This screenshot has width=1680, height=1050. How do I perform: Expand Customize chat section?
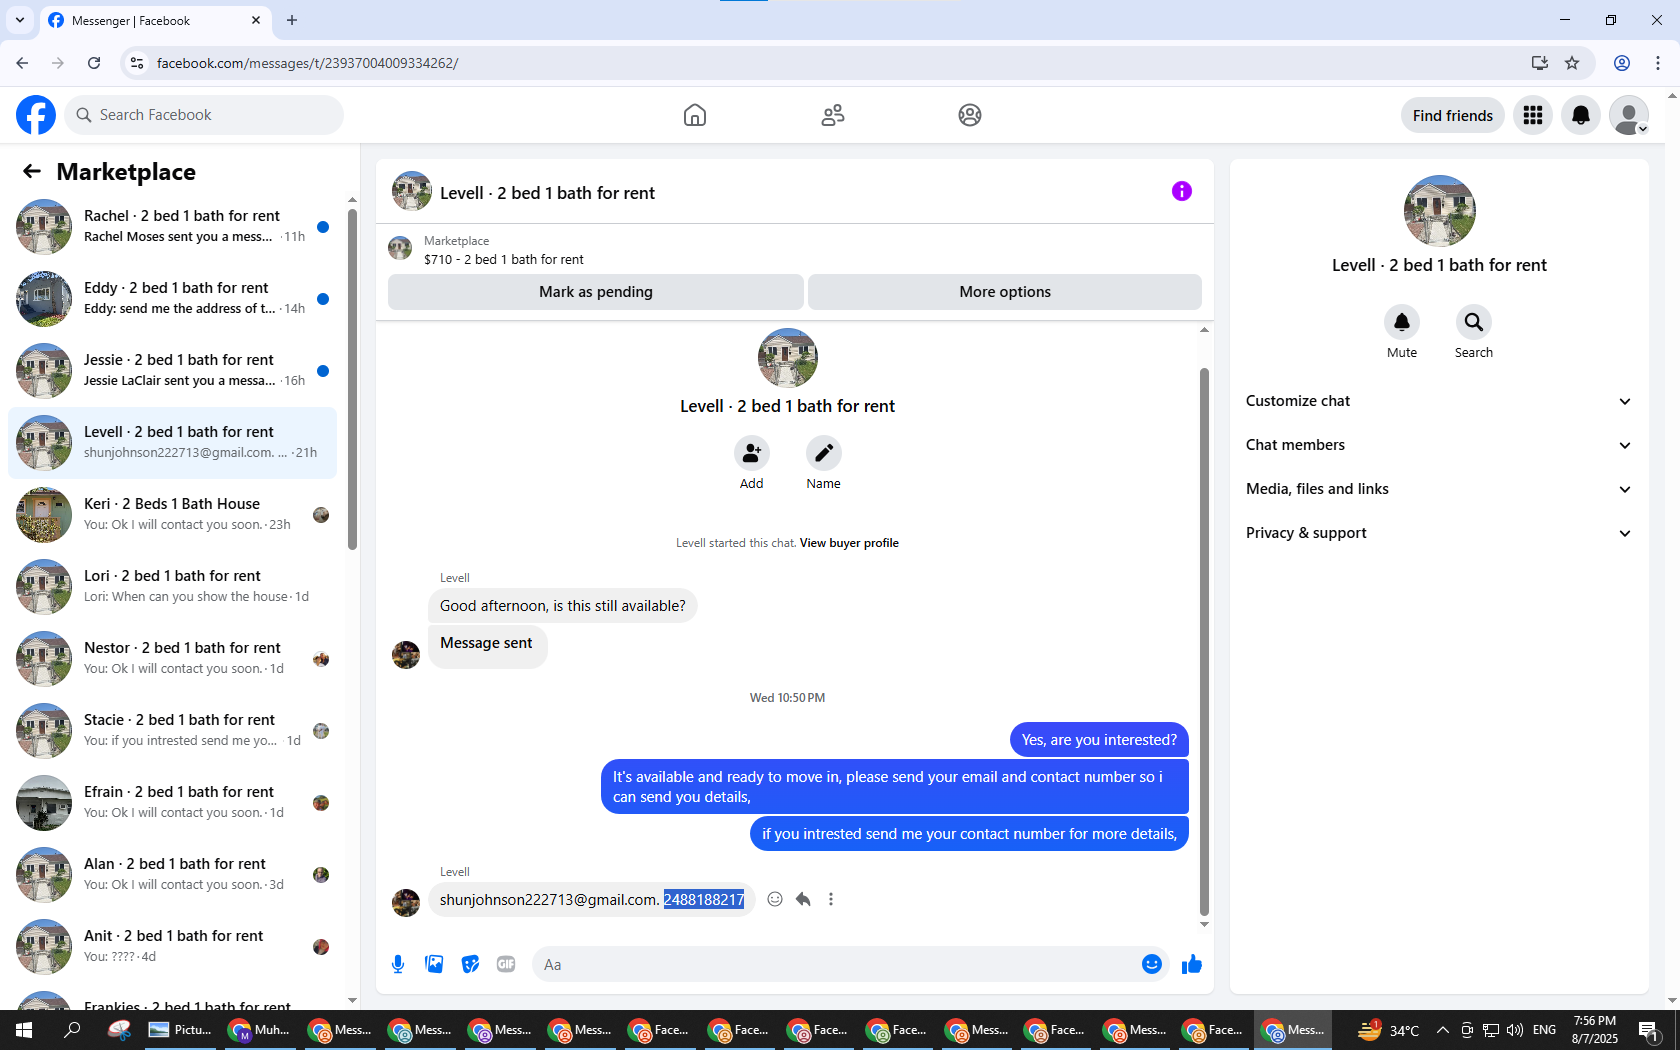coord(1439,401)
